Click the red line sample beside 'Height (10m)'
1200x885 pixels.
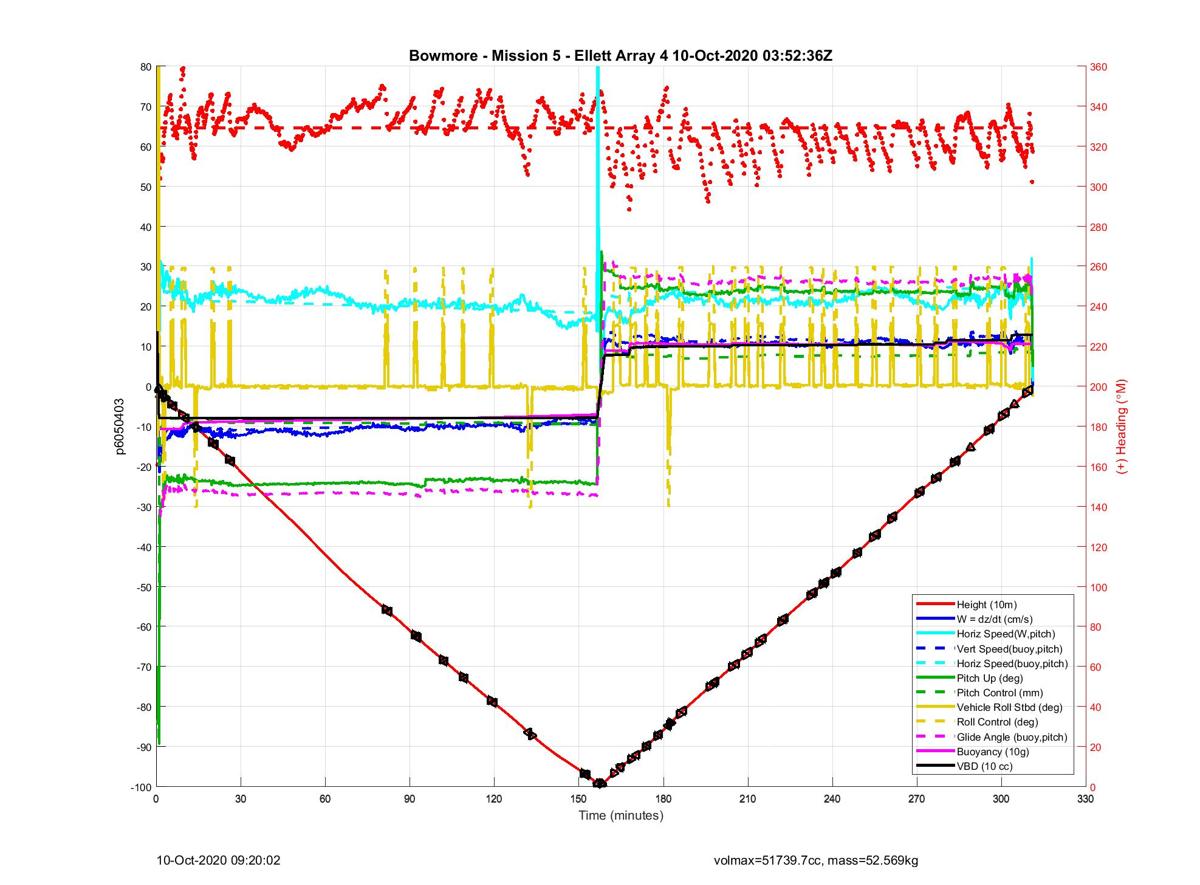pyautogui.click(x=935, y=605)
